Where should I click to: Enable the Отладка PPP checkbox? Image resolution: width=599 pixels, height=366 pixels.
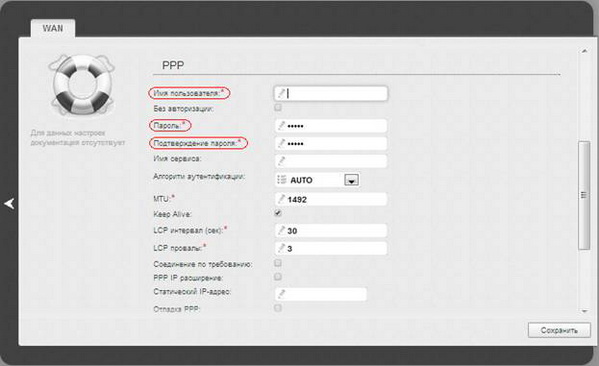[x=278, y=308]
